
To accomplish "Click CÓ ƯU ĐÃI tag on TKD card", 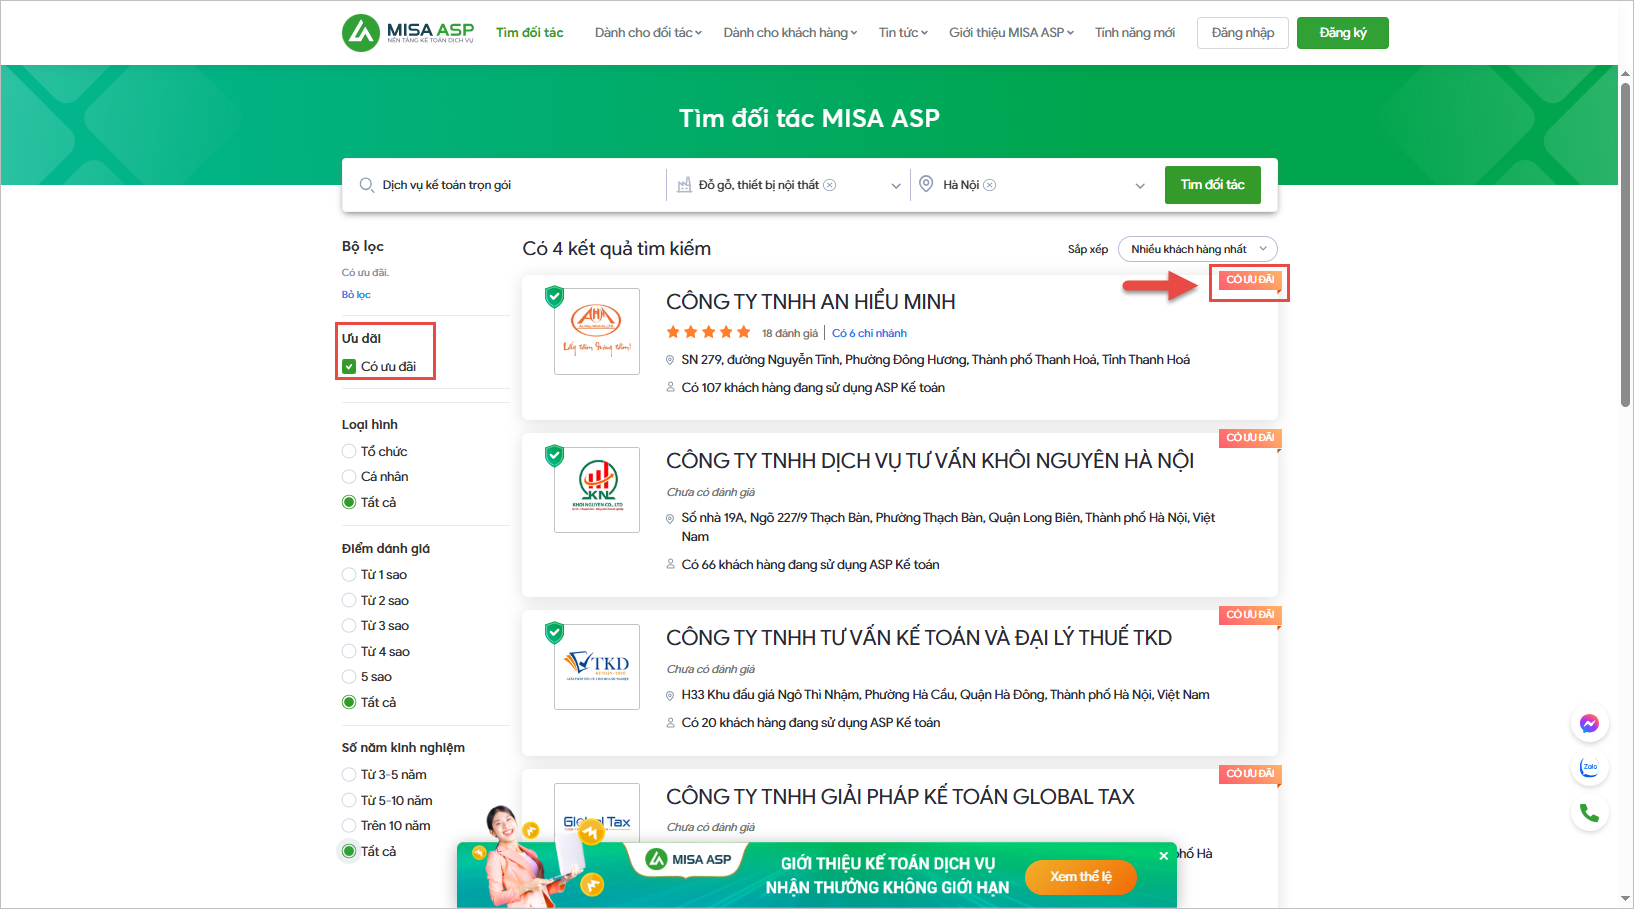I will coord(1250,615).
